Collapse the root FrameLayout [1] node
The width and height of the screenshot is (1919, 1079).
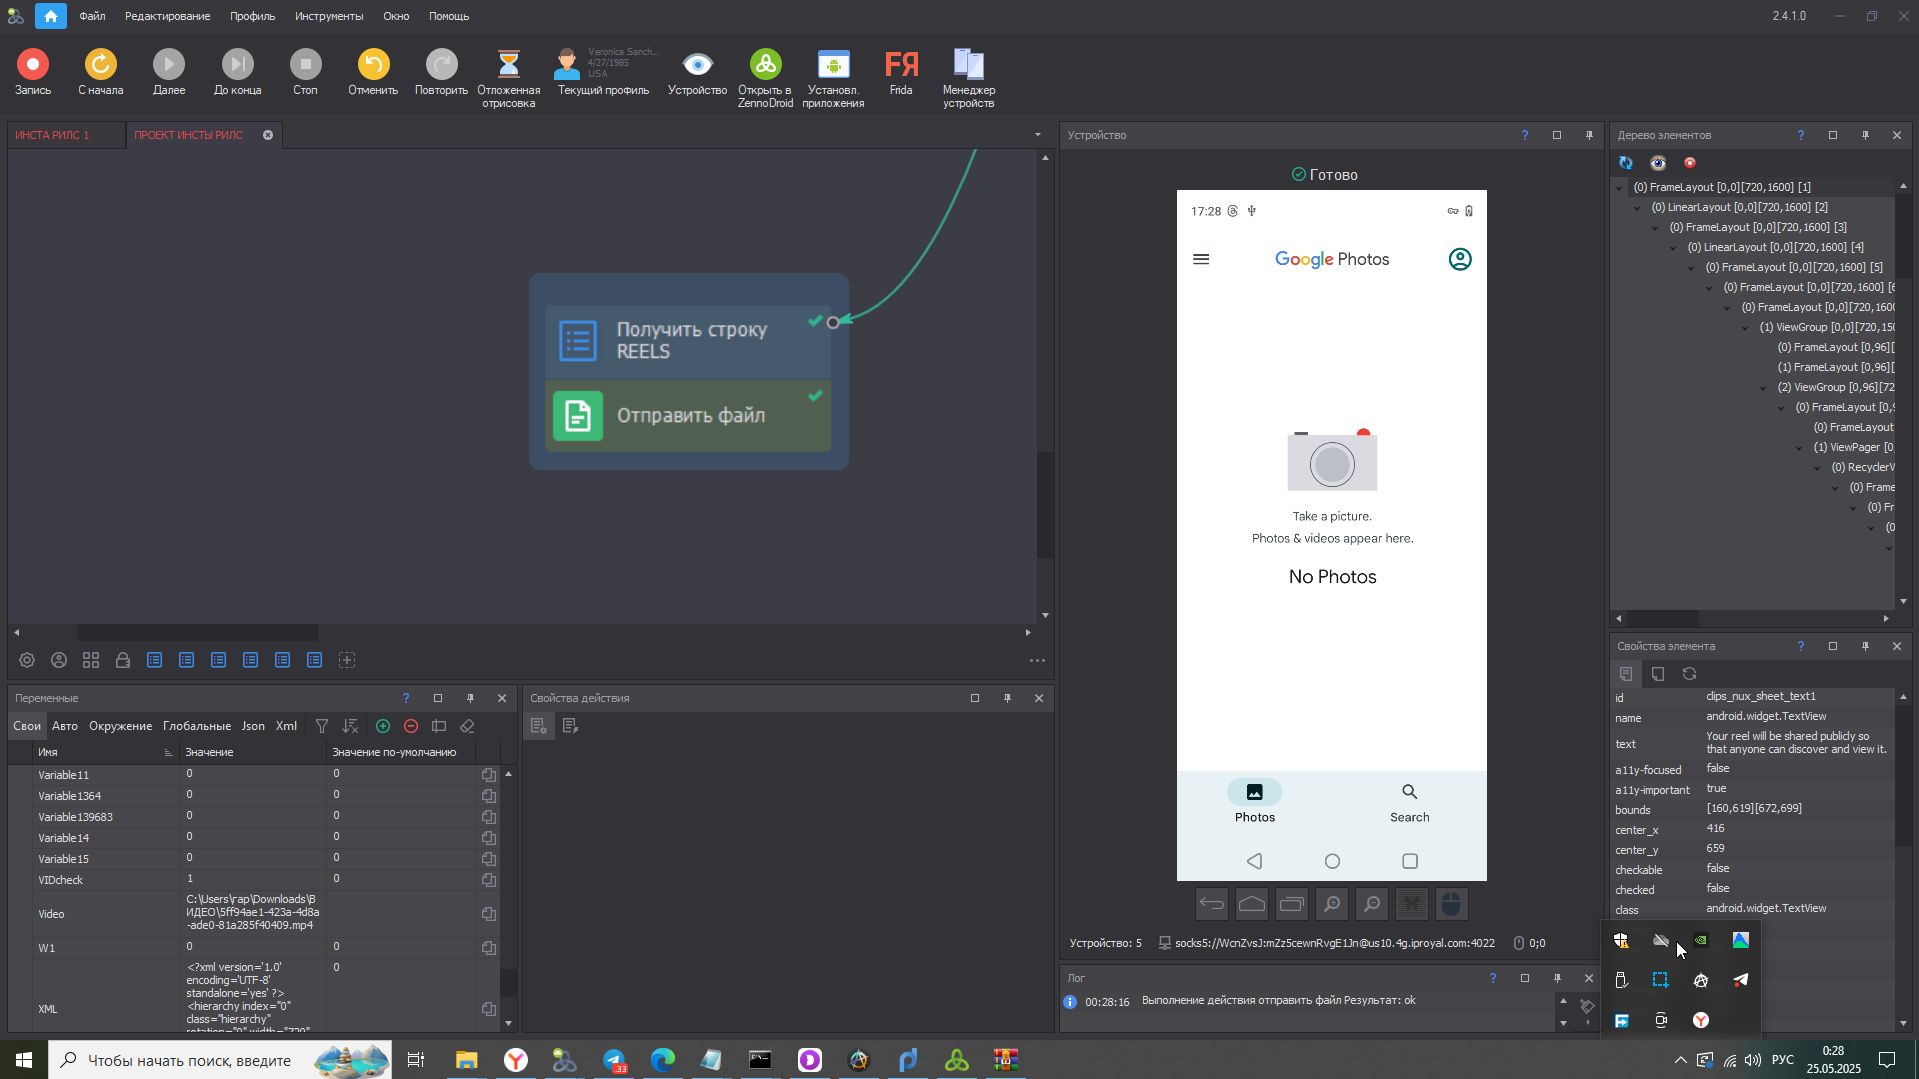pyautogui.click(x=1620, y=188)
